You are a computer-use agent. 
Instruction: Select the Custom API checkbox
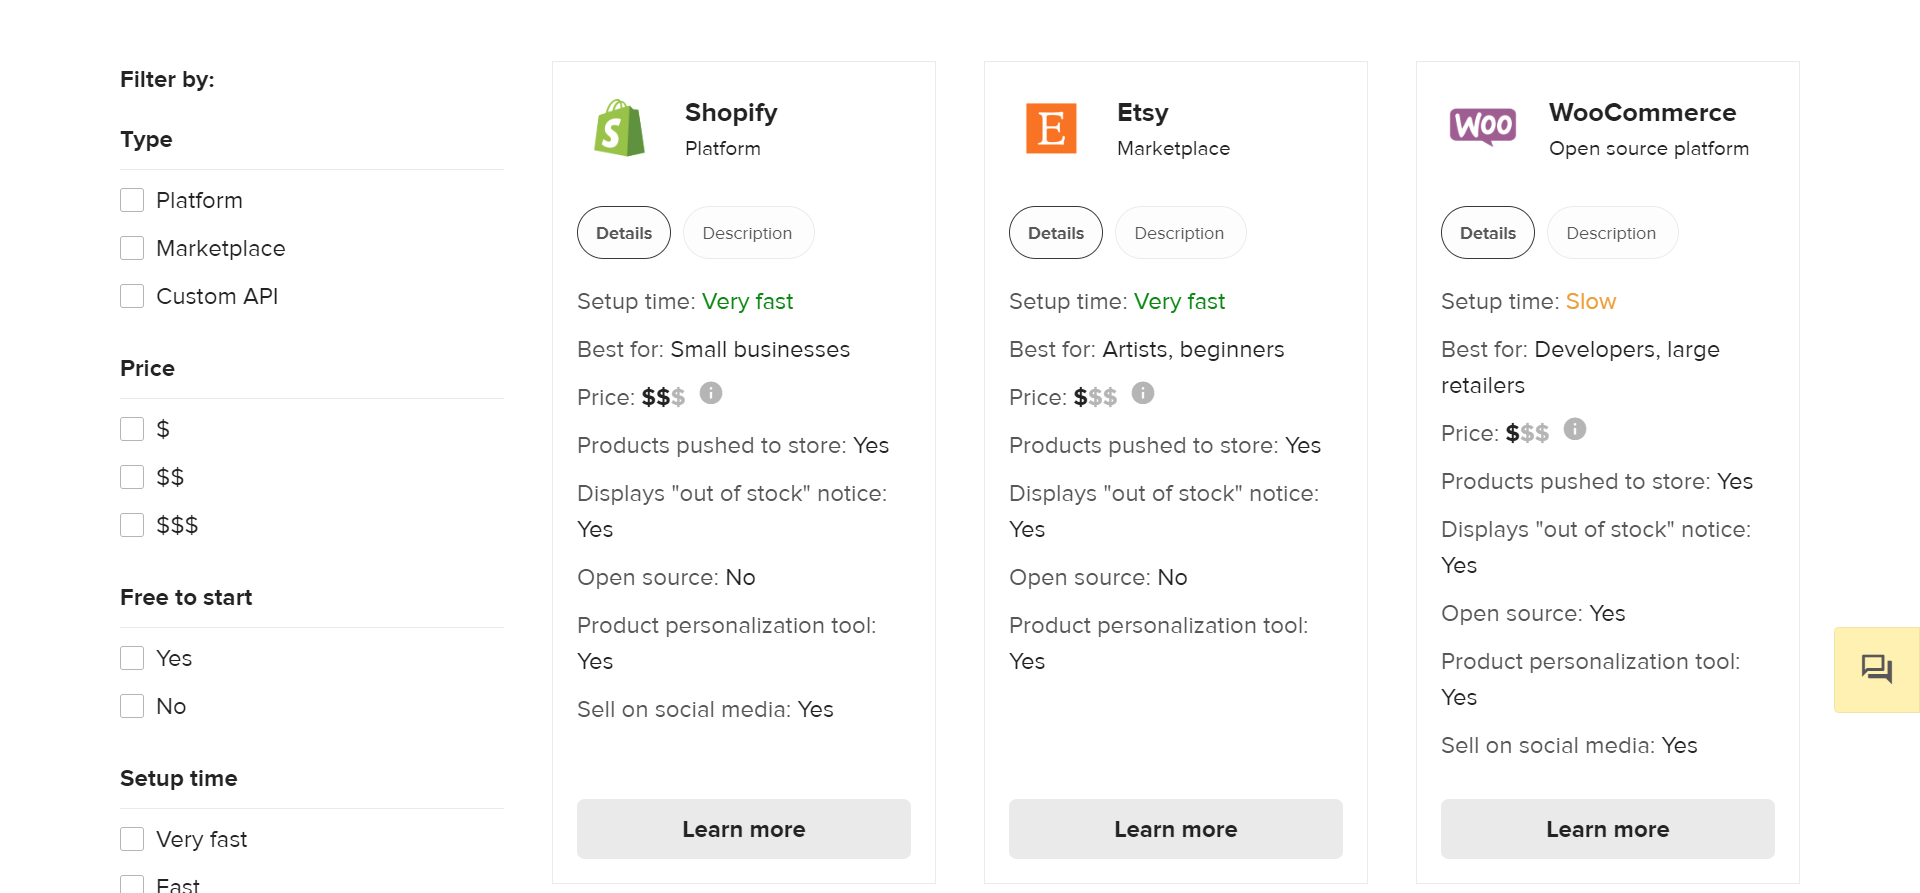(131, 295)
